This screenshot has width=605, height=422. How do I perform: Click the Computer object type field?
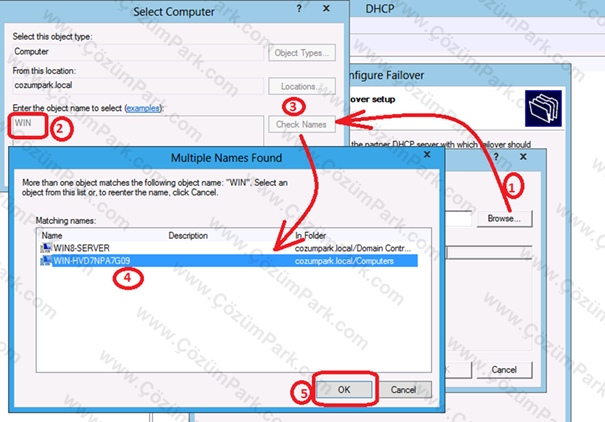pyautogui.click(x=138, y=52)
